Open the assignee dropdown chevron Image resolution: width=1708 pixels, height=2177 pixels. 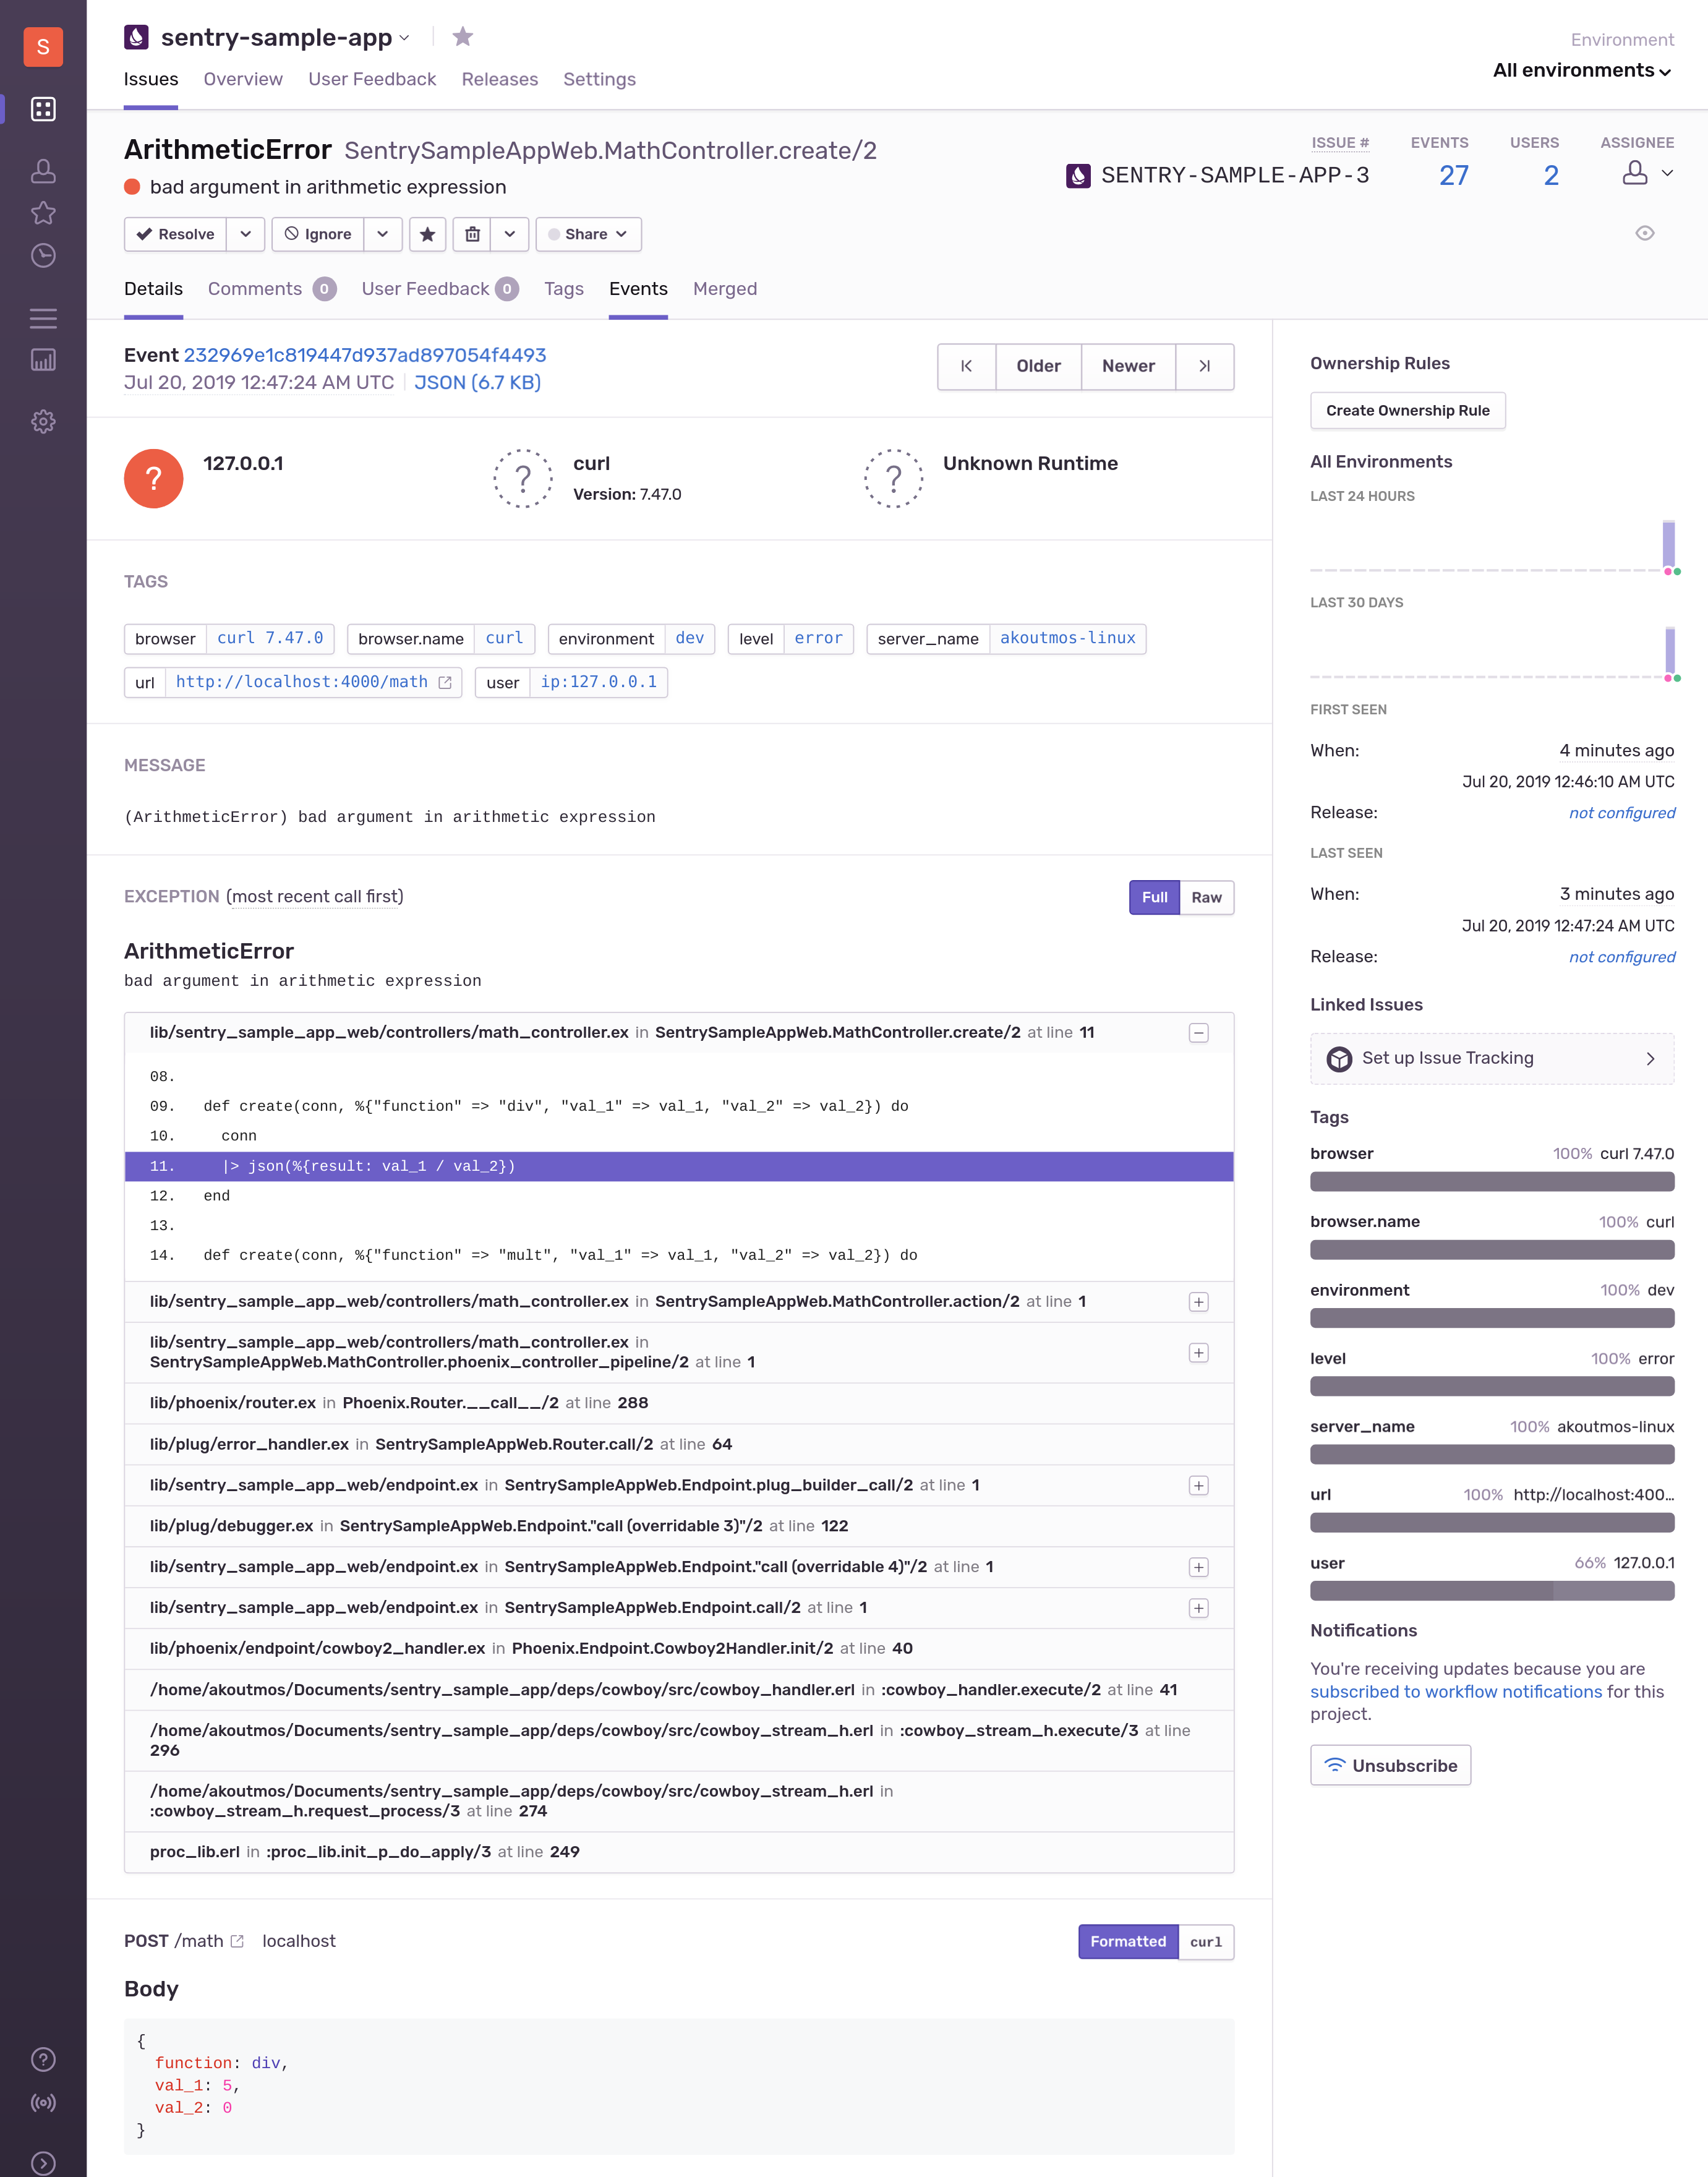(x=1667, y=173)
